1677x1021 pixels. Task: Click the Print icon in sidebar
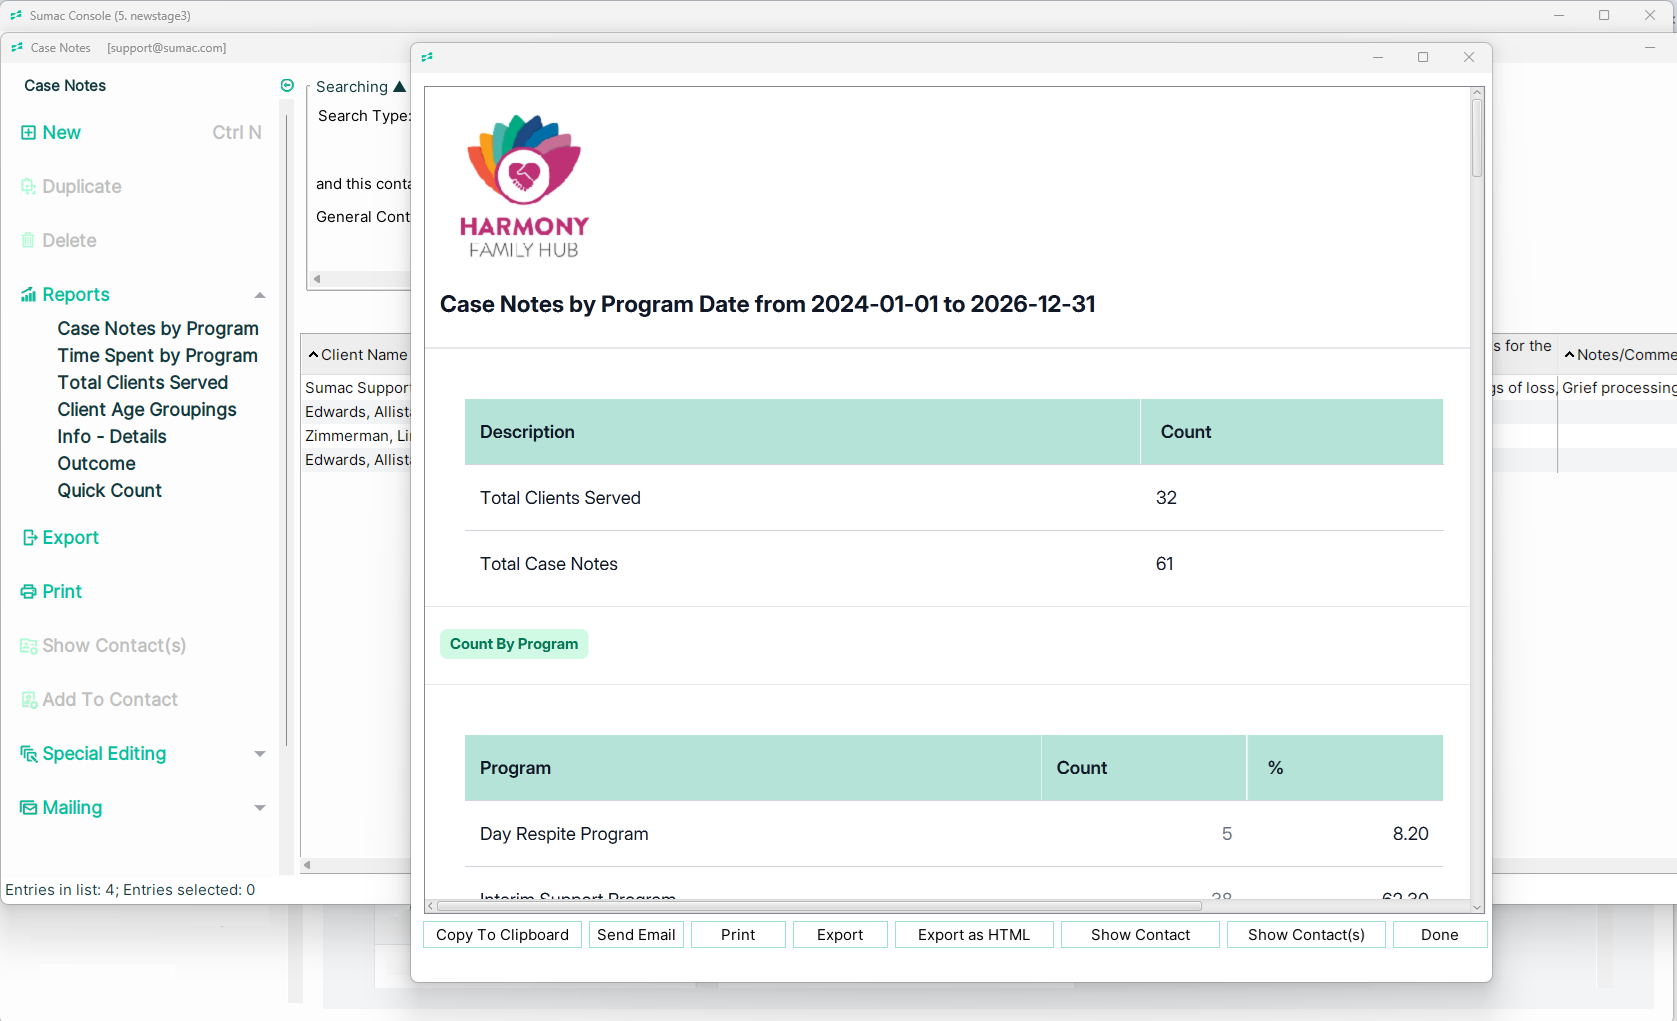tap(28, 592)
